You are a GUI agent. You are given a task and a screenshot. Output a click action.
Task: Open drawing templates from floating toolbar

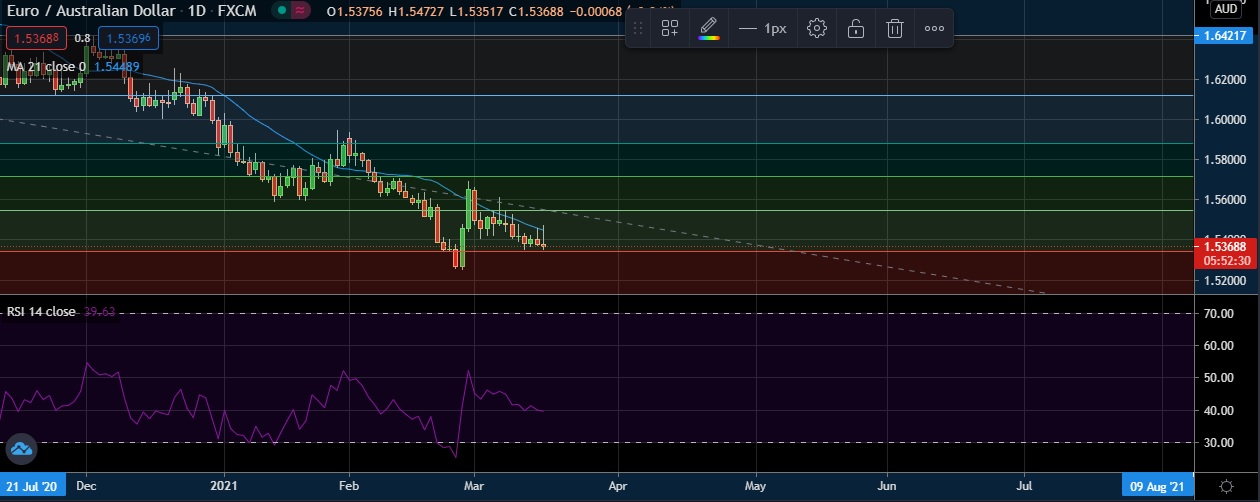670,28
